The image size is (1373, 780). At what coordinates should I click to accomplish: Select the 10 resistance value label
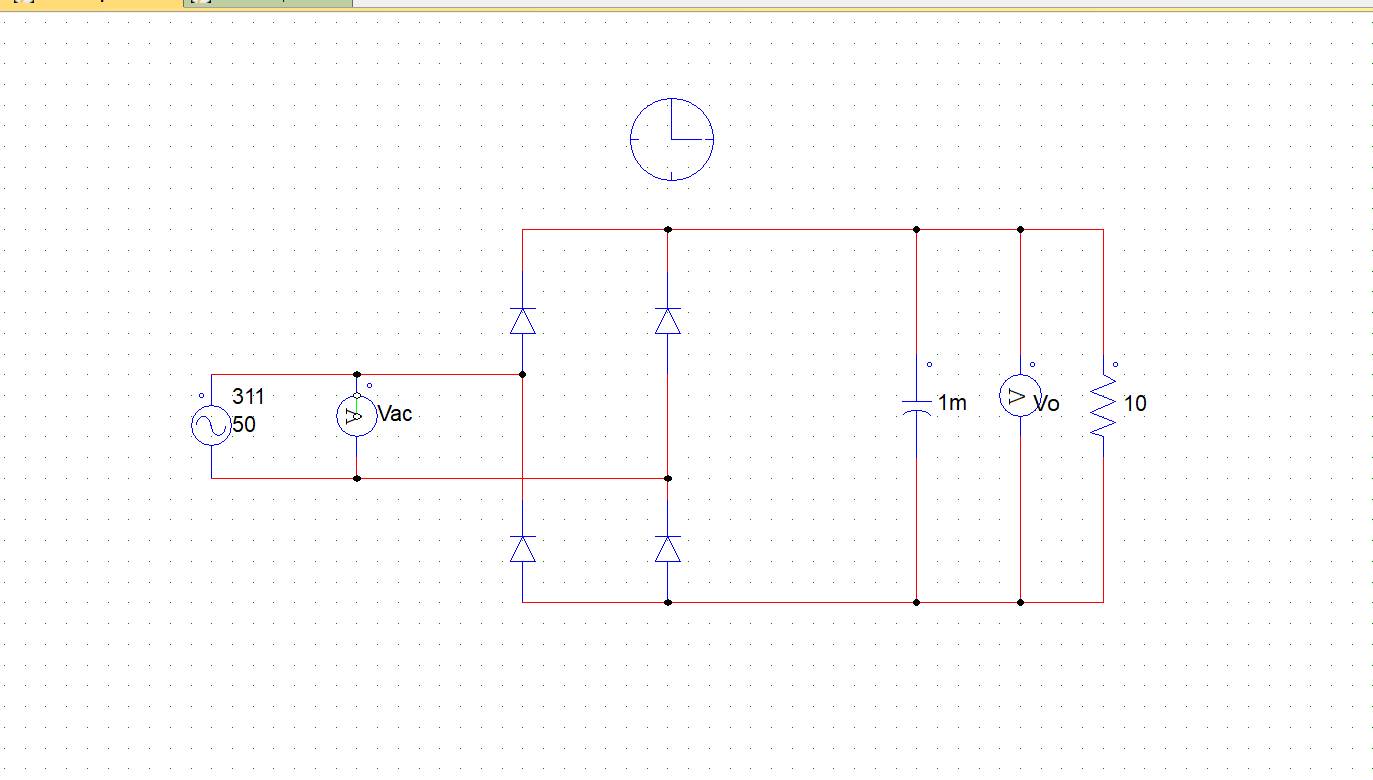point(1135,404)
